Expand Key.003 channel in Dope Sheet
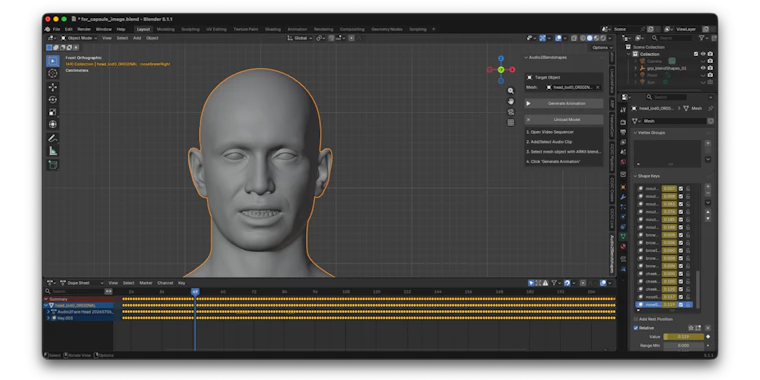This screenshot has width=760, height=380. pos(48,318)
